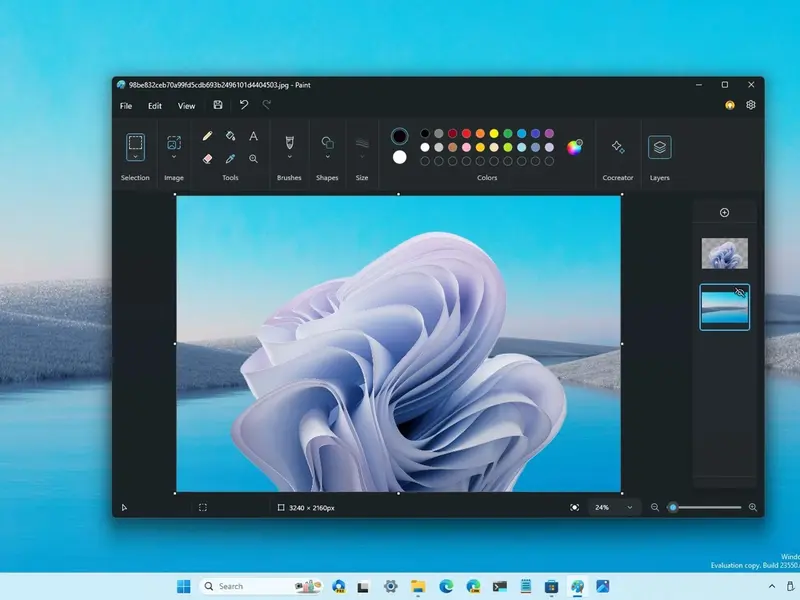Click the rectangular selection tool button
This screenshot has height=600, width=800.
pos(135,142)
